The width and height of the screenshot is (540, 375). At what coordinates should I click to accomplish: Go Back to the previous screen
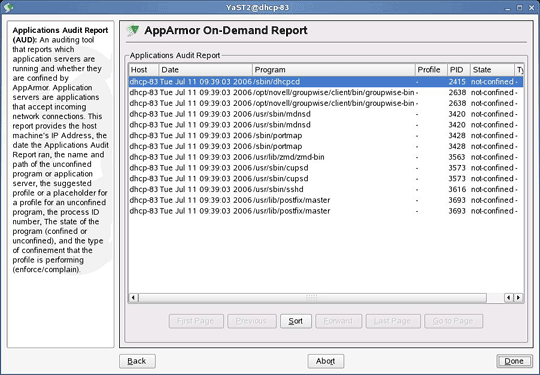click(x=137, y=361)
